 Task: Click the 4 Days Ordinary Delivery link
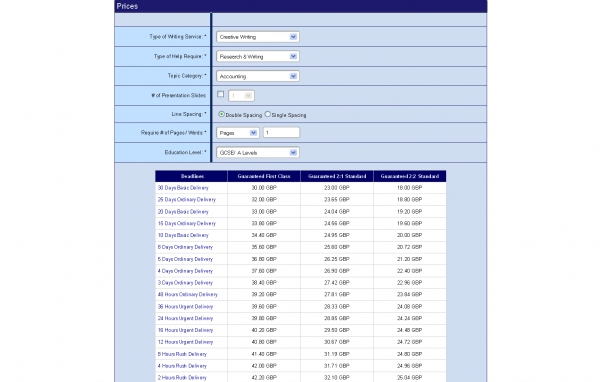pyautogui.click(x=185, y=271)
